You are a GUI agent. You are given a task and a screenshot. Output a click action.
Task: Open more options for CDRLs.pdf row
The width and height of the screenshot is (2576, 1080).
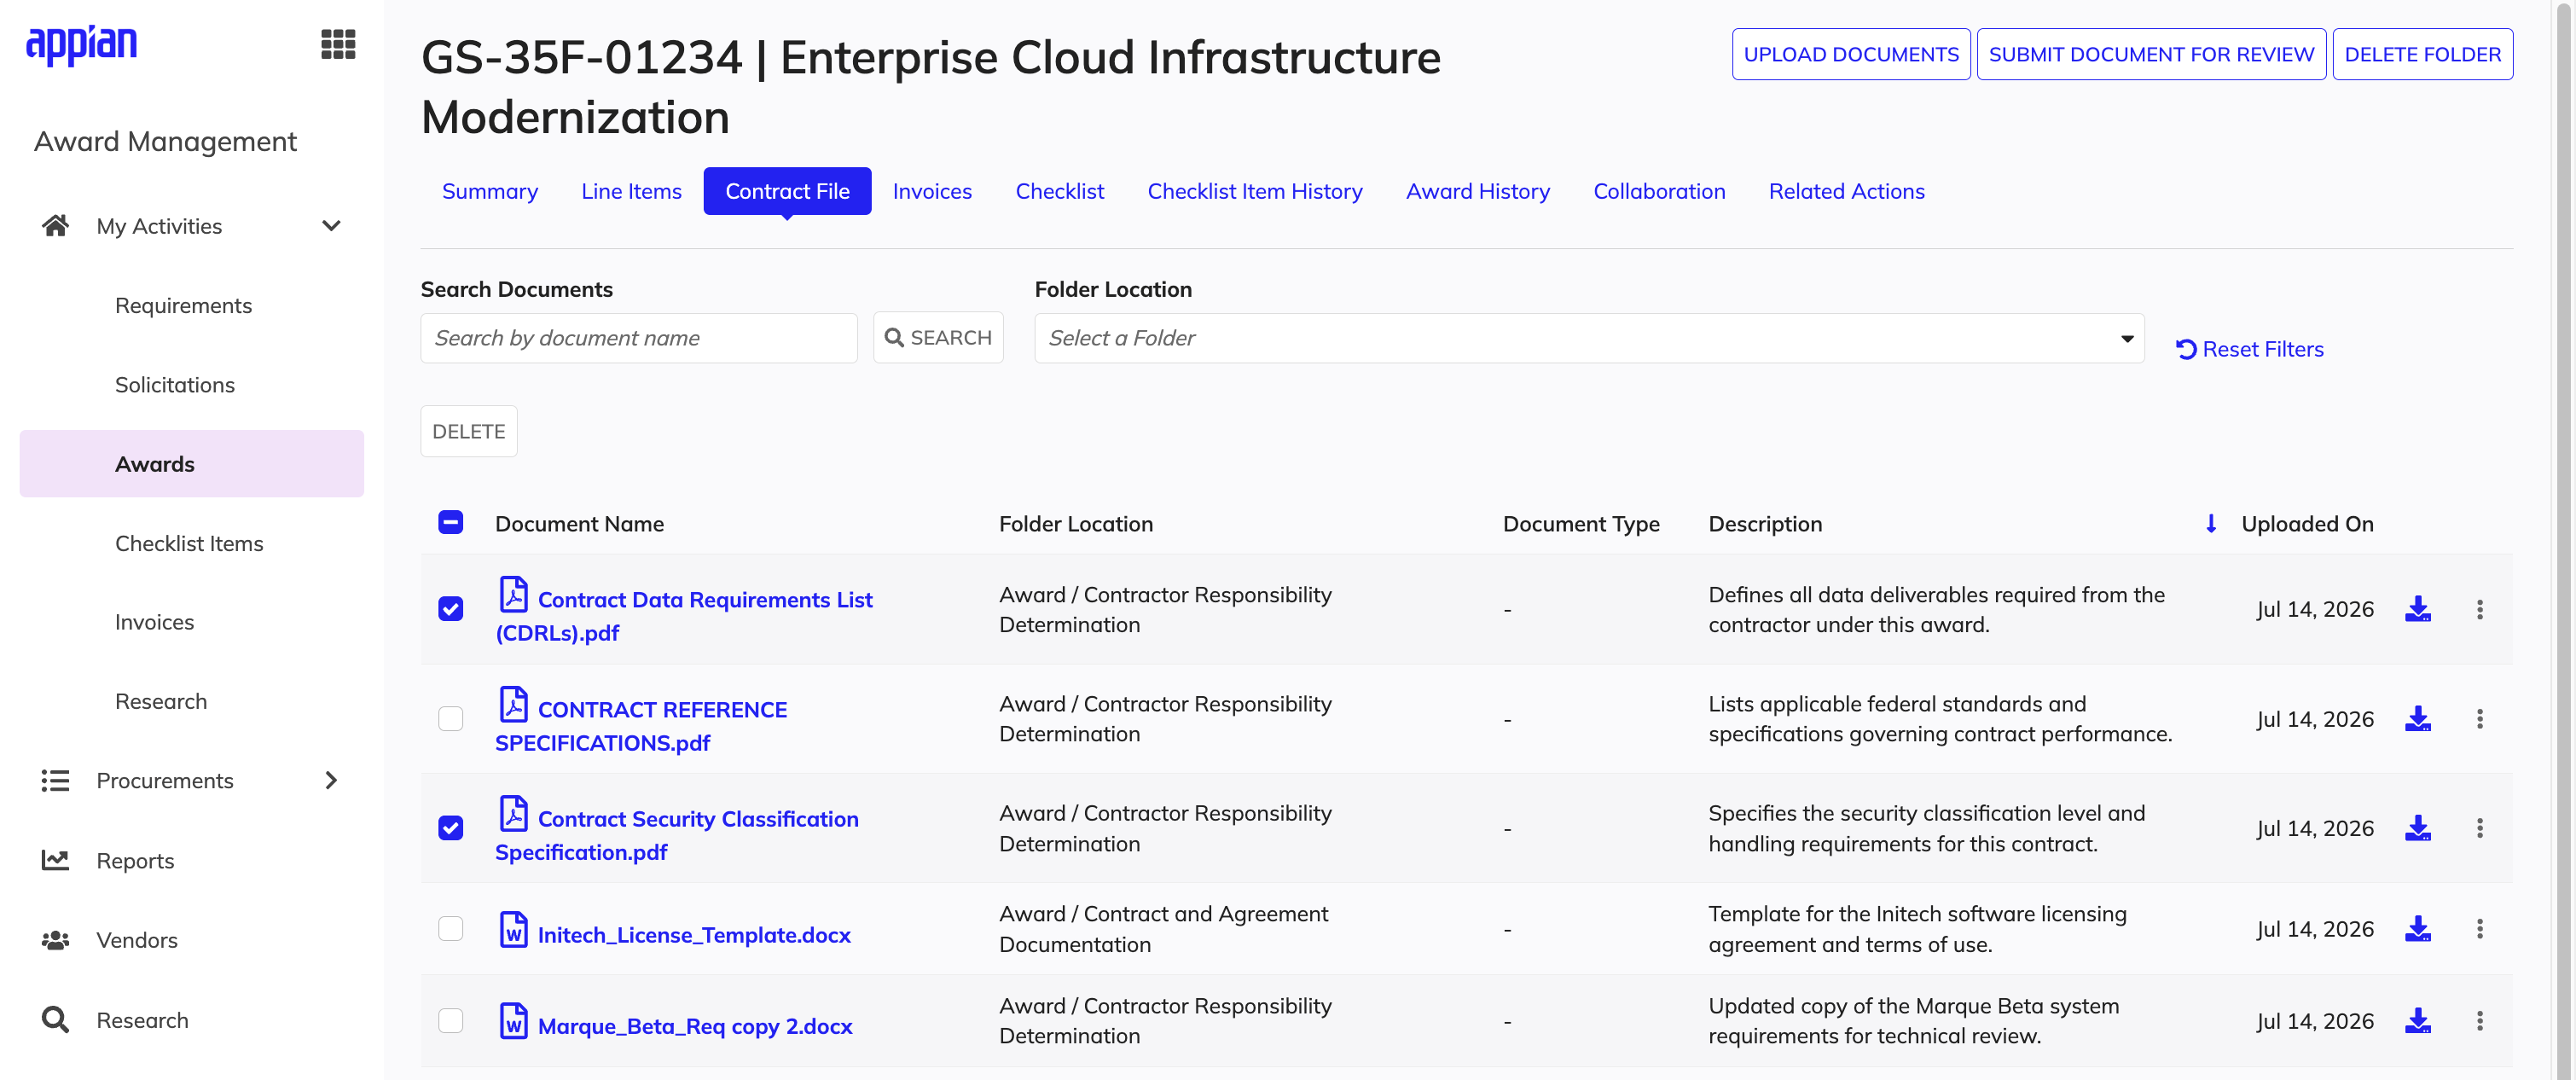2479,609
